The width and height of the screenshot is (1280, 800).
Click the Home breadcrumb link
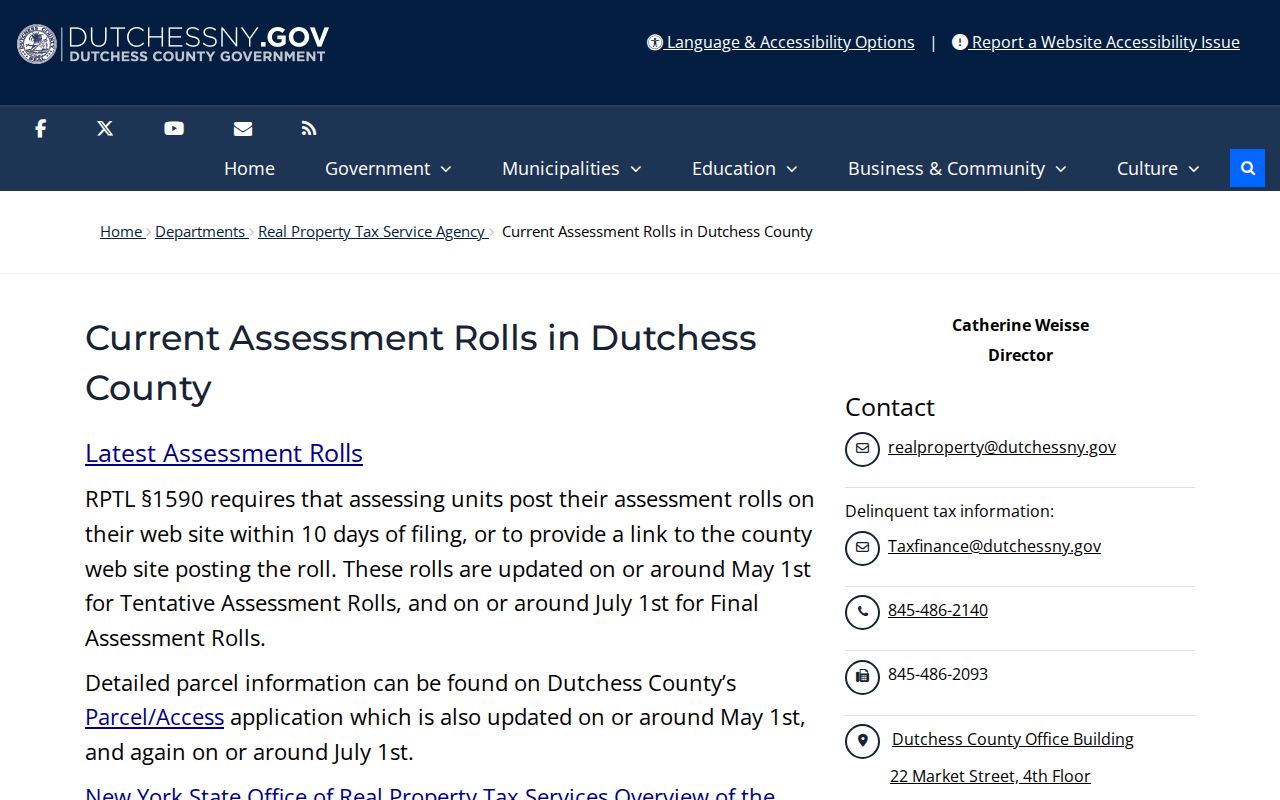pyautogui.click(x=121, y=231)
